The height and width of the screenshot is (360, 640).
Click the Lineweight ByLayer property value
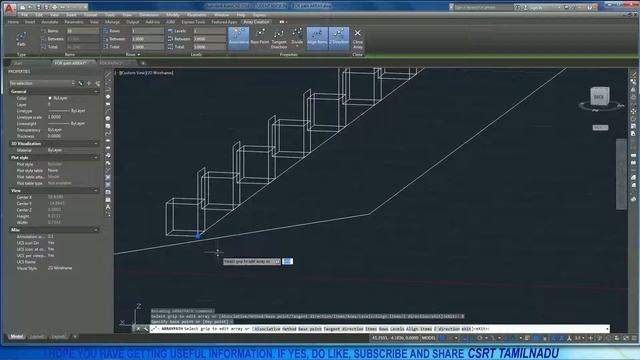(67, 124)
